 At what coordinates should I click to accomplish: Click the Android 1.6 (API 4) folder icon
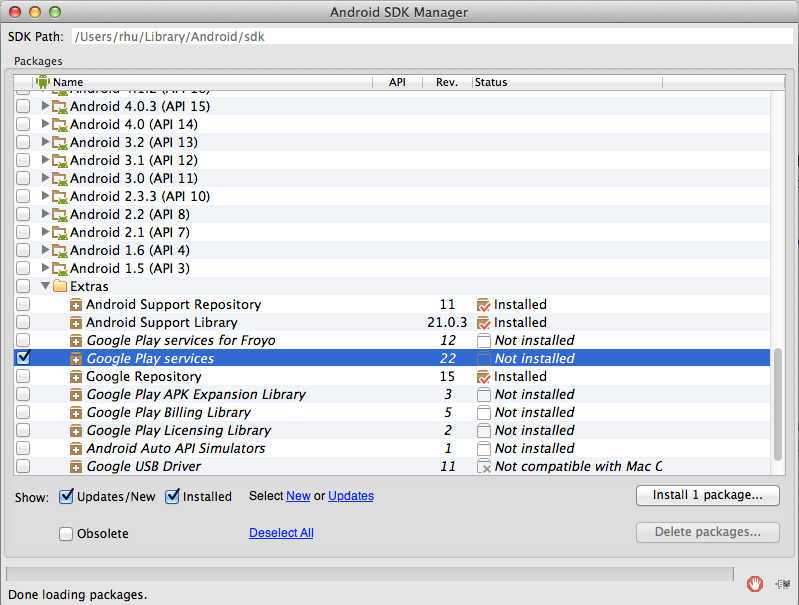point(60,251)
